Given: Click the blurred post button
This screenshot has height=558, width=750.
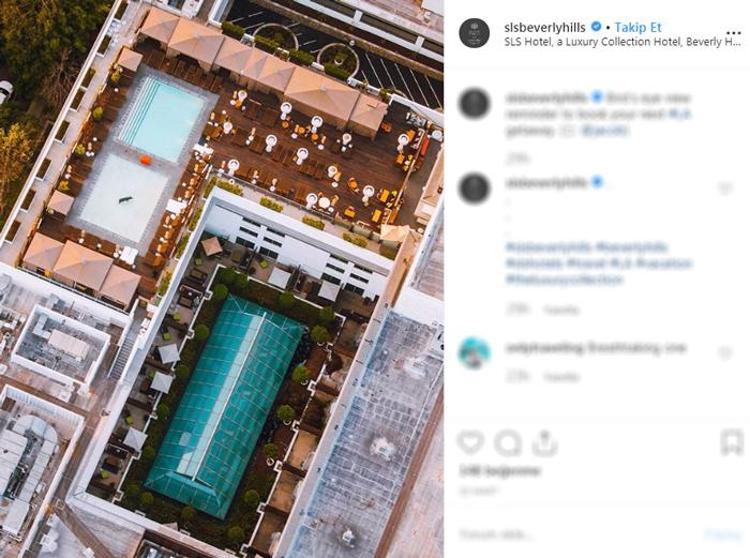Looking at the screenshot, I should click(x=722, y=534).
